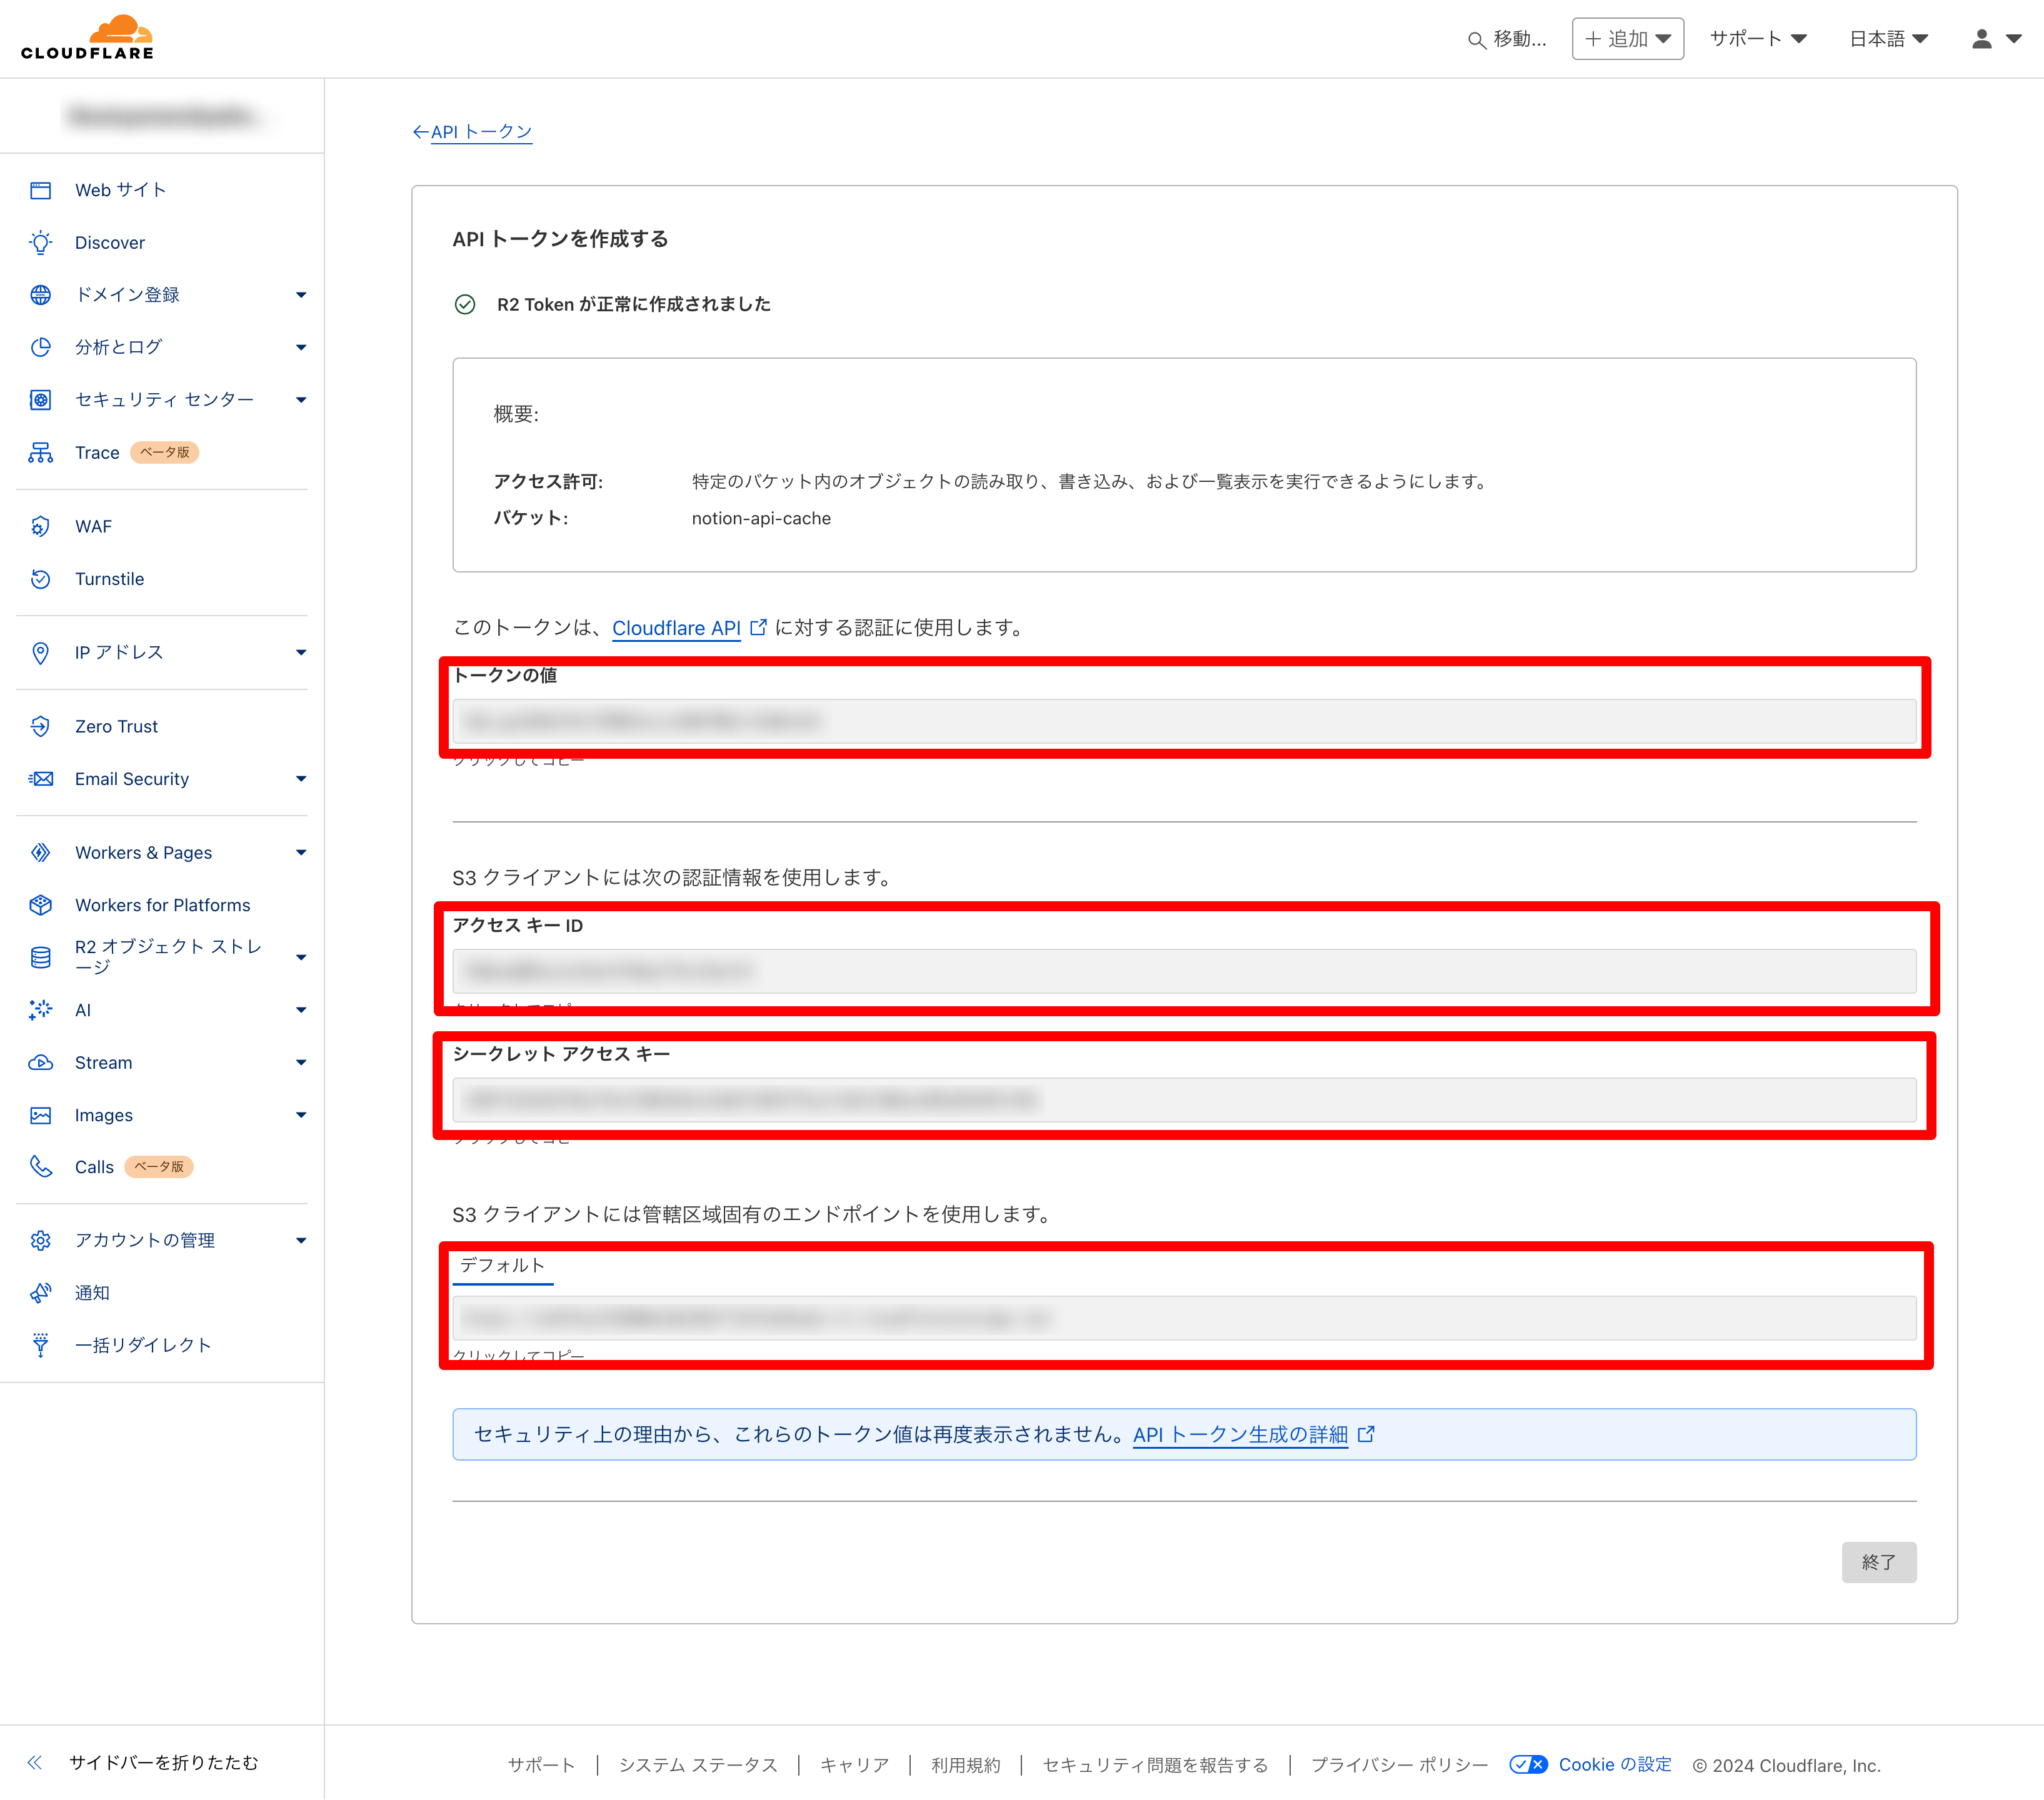Image resolution: width=2044 pixels, height=1800 pixels.
Task: Expand the セキュリティ センター arrow
Action: point(301,400)
